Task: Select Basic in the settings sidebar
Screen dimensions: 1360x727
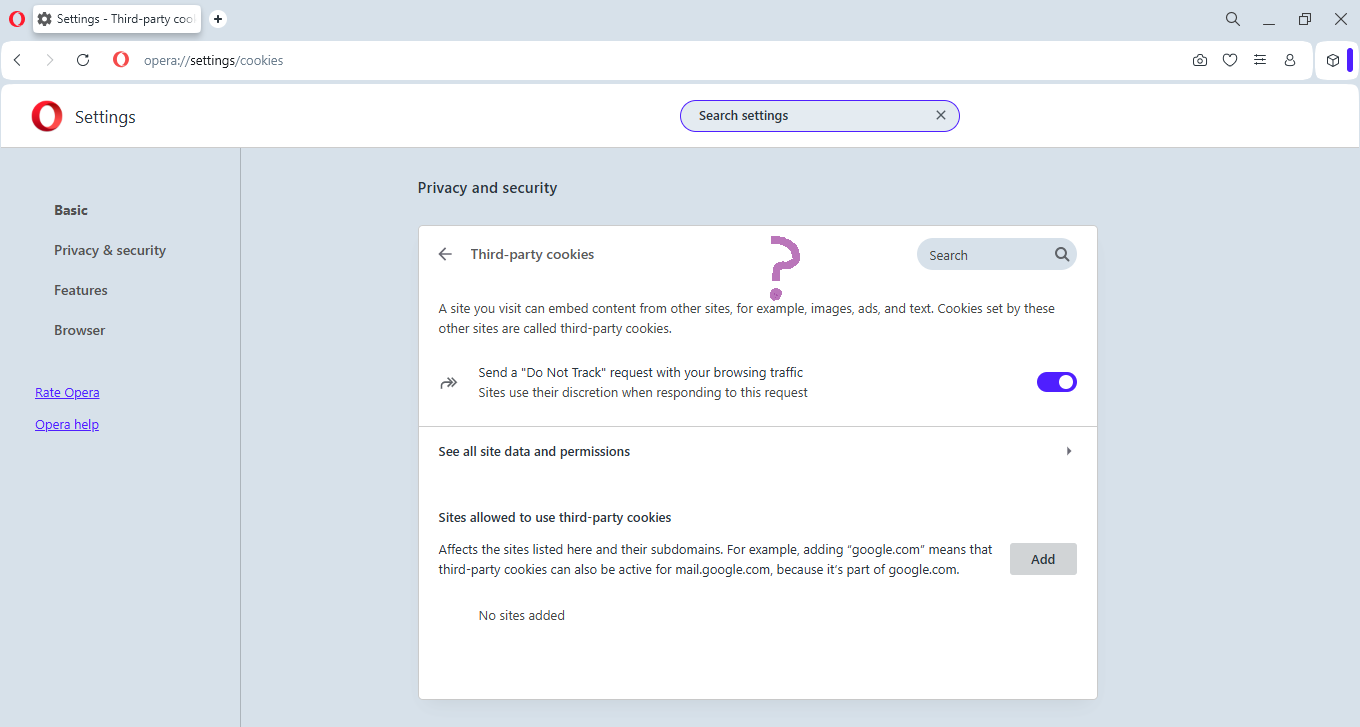Action: point(71,210)
